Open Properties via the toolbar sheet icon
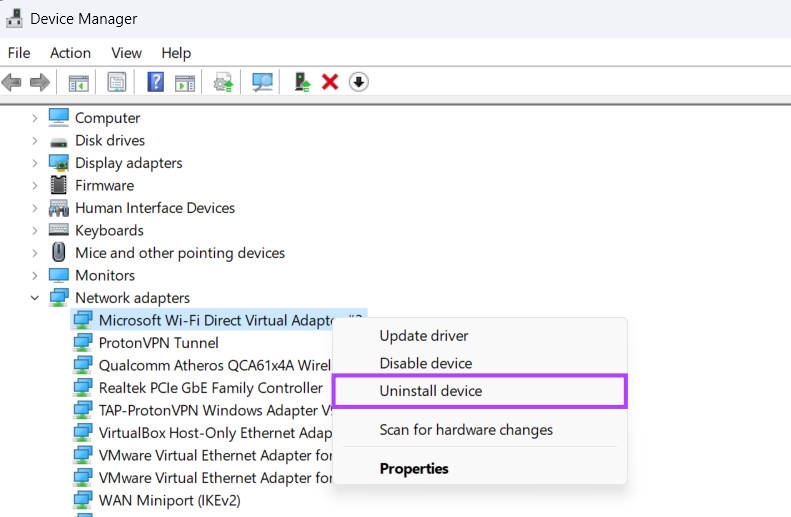 coord(117,82)
